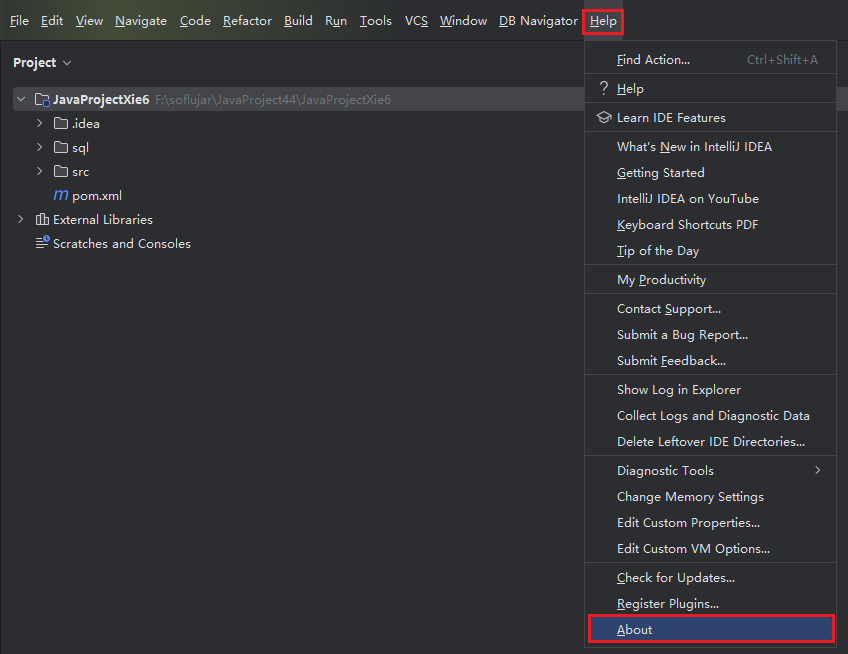Close the Help menu in menu bar
848x654 pixels.
click(x=603, y=21)
